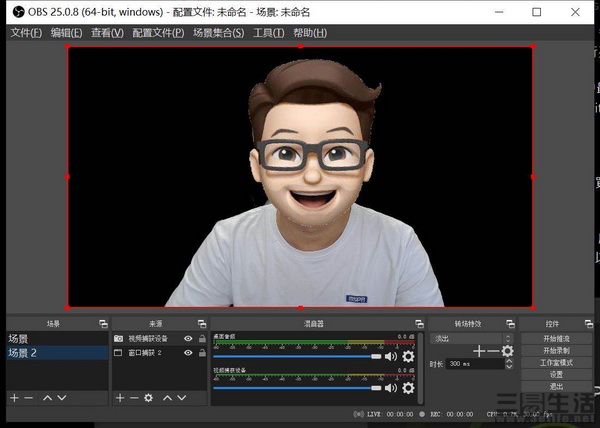Lock the 视频捕获设备 source with its padlock
This screenshot has height=428, width=600.
[x=202, y=338]
